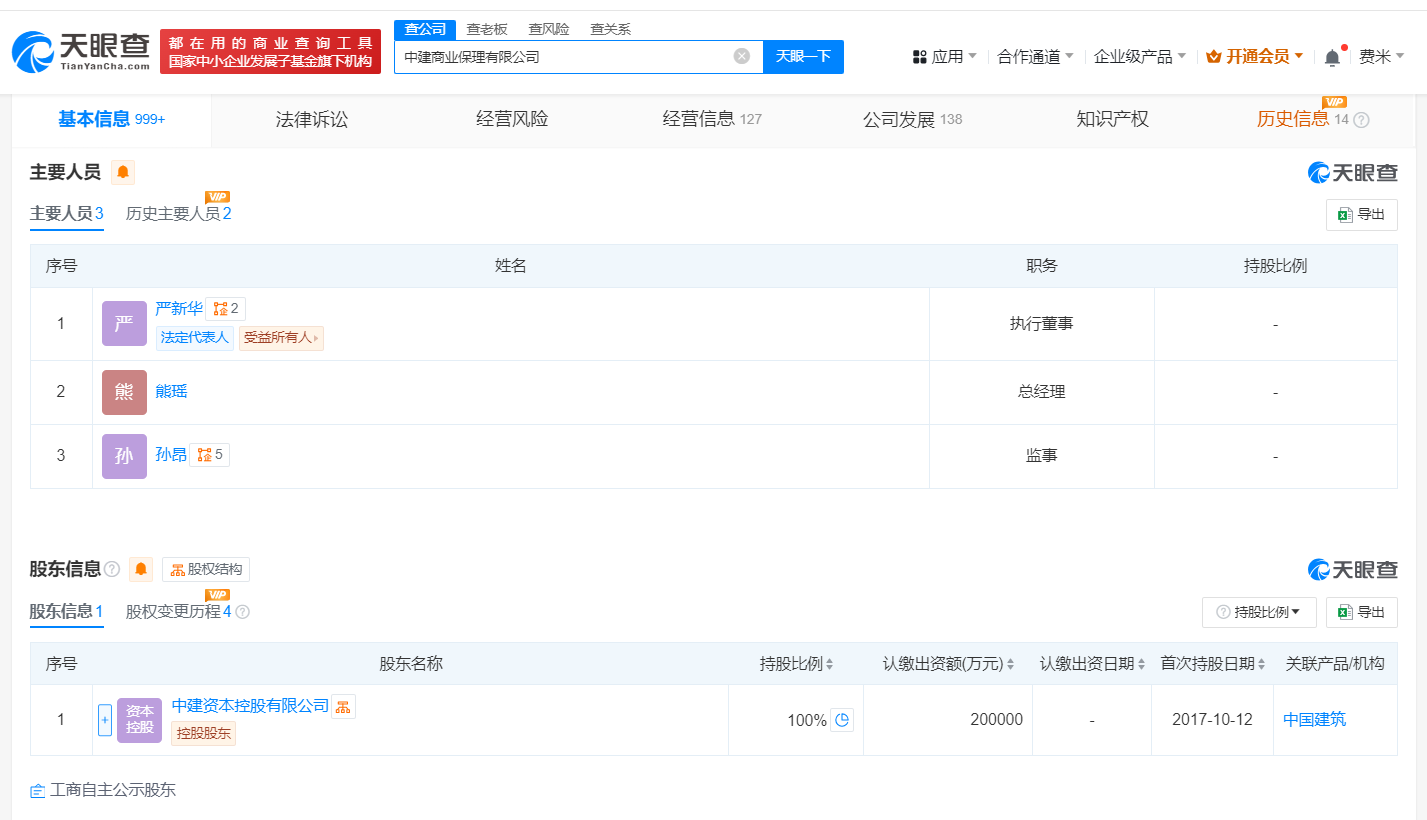The width and height of the screenshot is (1427, 820).
Task: Open 严新华 person profile link
Action: click(179, 309)
